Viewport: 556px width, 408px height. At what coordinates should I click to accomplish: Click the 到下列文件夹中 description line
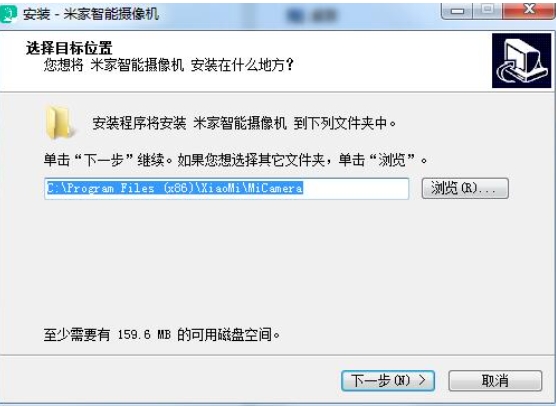(x=244, y=123)
